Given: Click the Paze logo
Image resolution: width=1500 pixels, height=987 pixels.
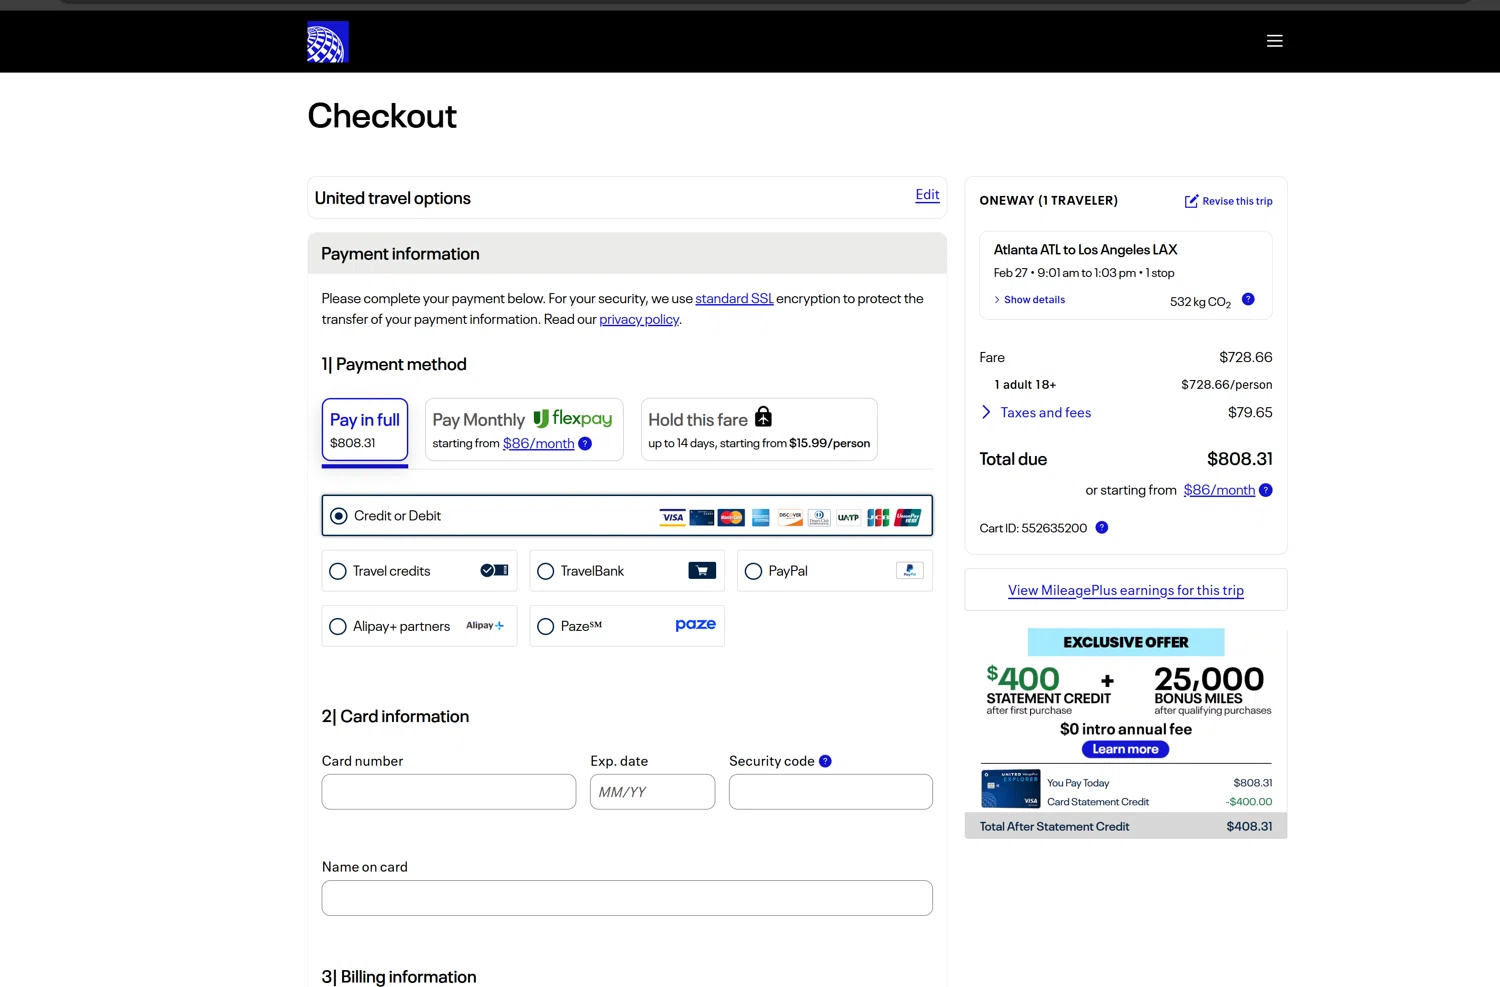Looking at the screenshot, I should (x=695, y=624).
